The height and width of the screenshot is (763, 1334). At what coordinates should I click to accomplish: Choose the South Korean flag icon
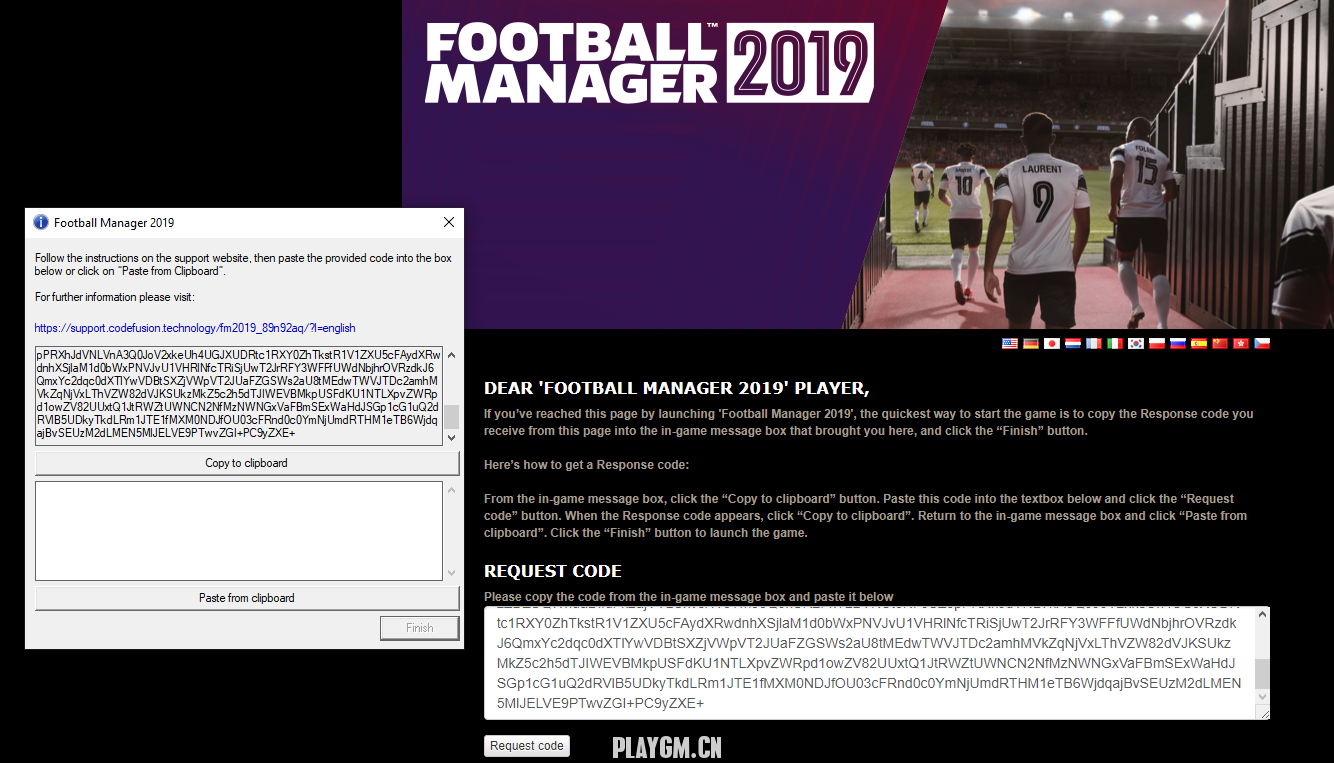[1136, 344]
